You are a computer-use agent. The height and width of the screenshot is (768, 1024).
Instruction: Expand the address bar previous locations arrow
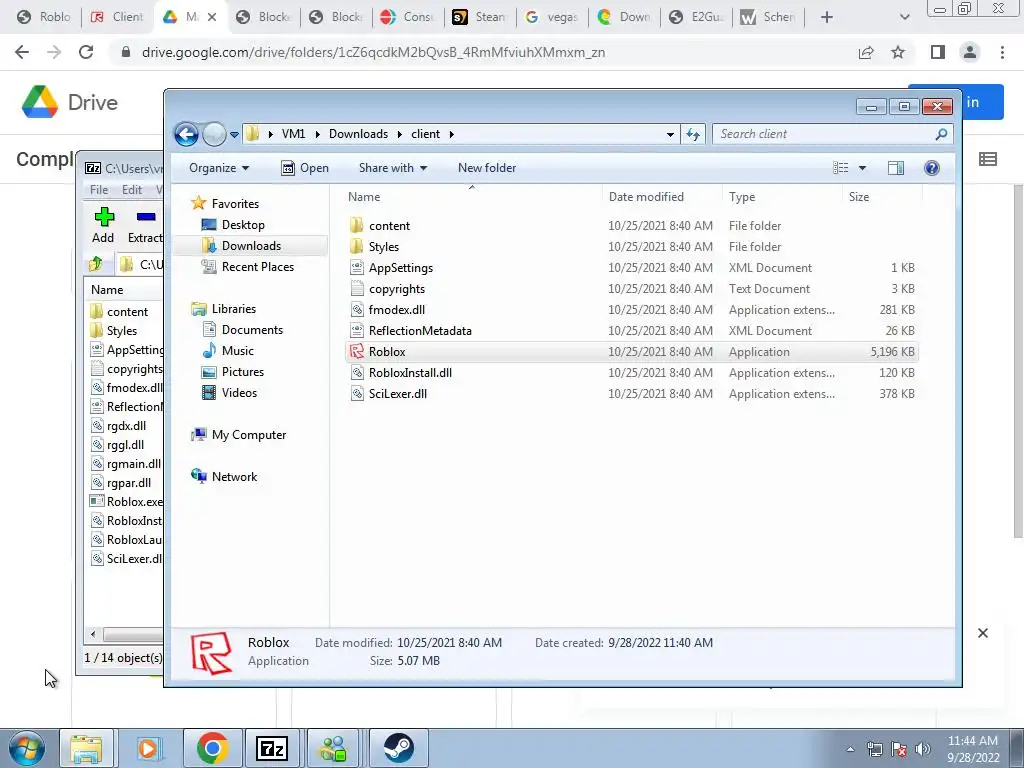tap(670, 135)
